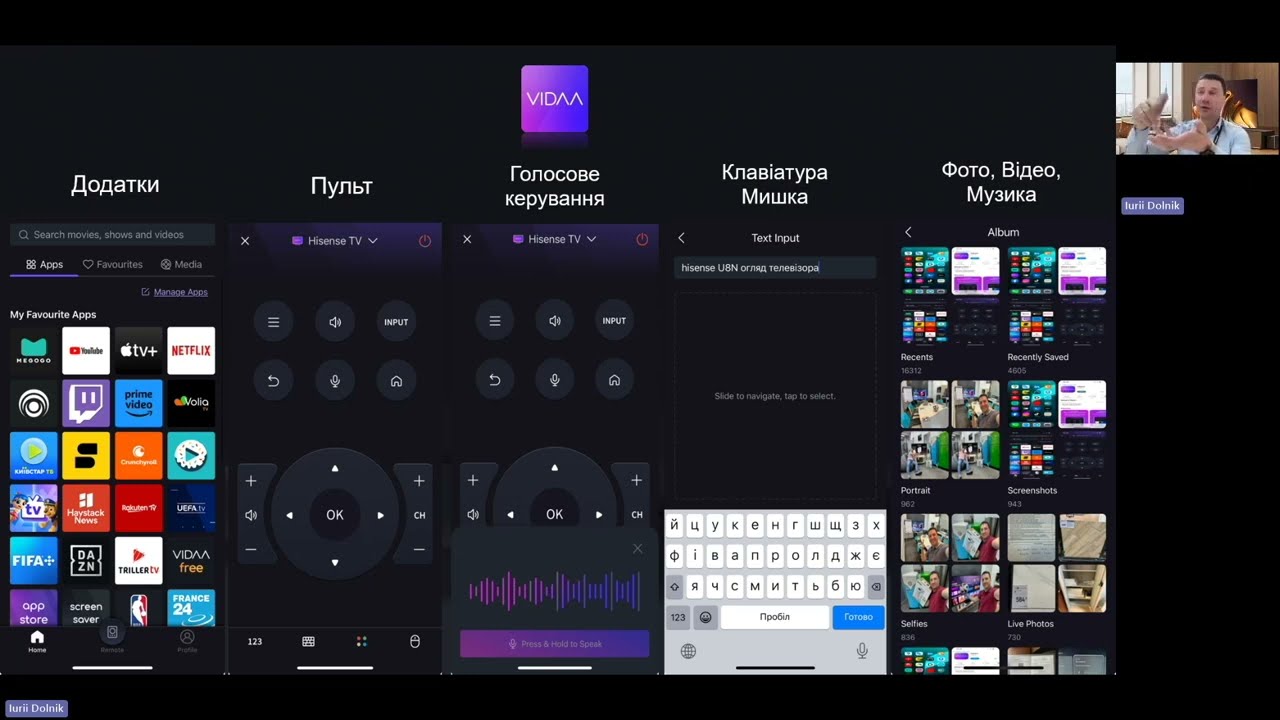The image size is (1280, 720).
Task: Open the Manage Apps link
Action: tap(175, 292)
